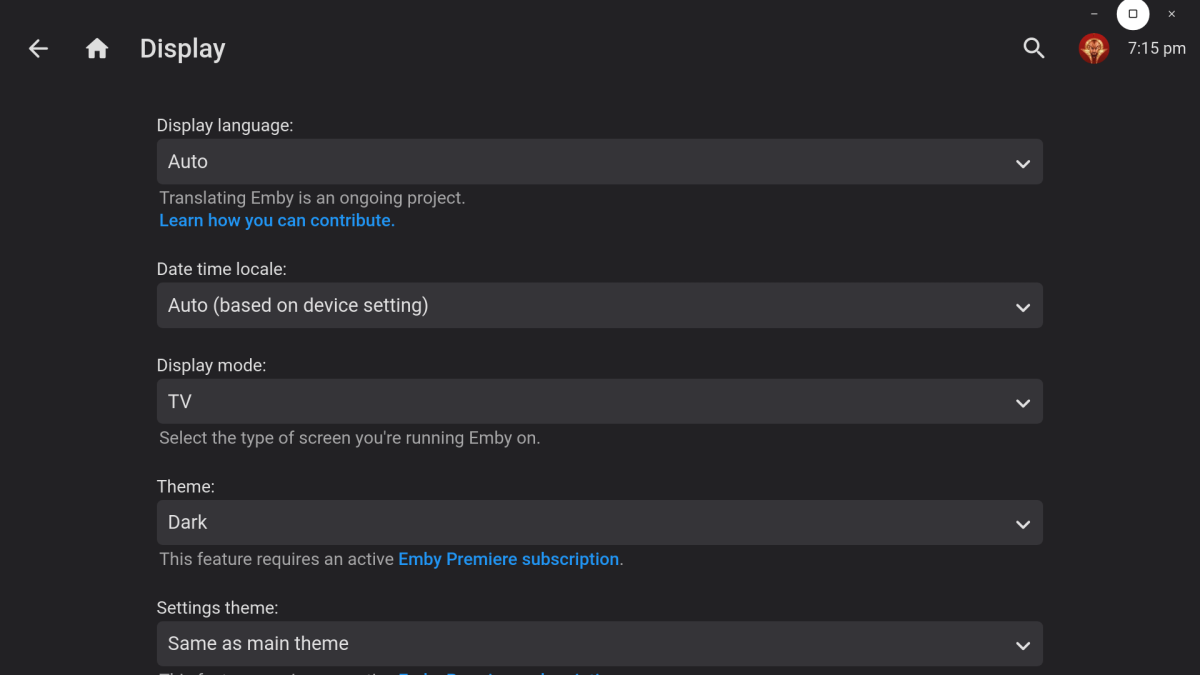Click the Display page title
The image size is (1200, 675).
click(182, 48)
